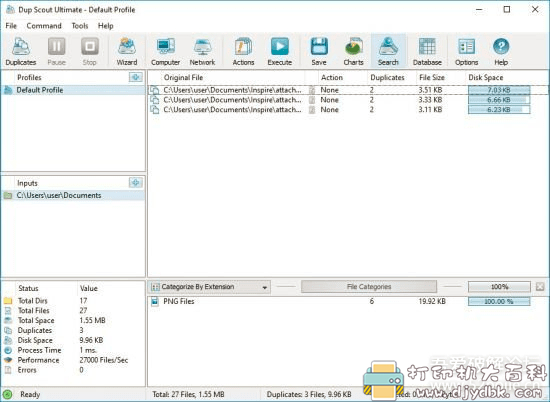Open the Charts toolbar icon
The image size is (550, 402).
click(353, 52)
